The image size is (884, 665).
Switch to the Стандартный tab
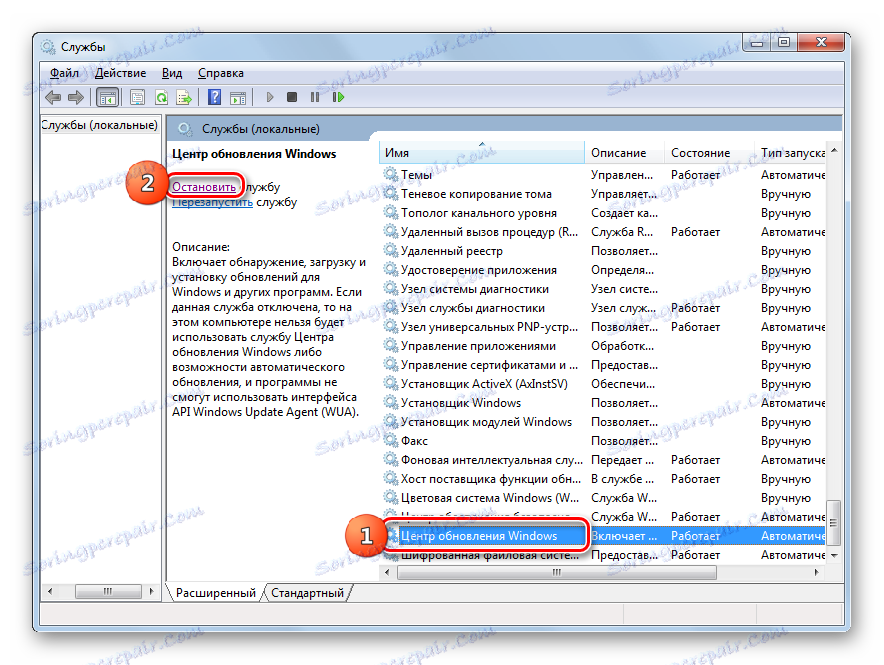click(x=307, y=593)
